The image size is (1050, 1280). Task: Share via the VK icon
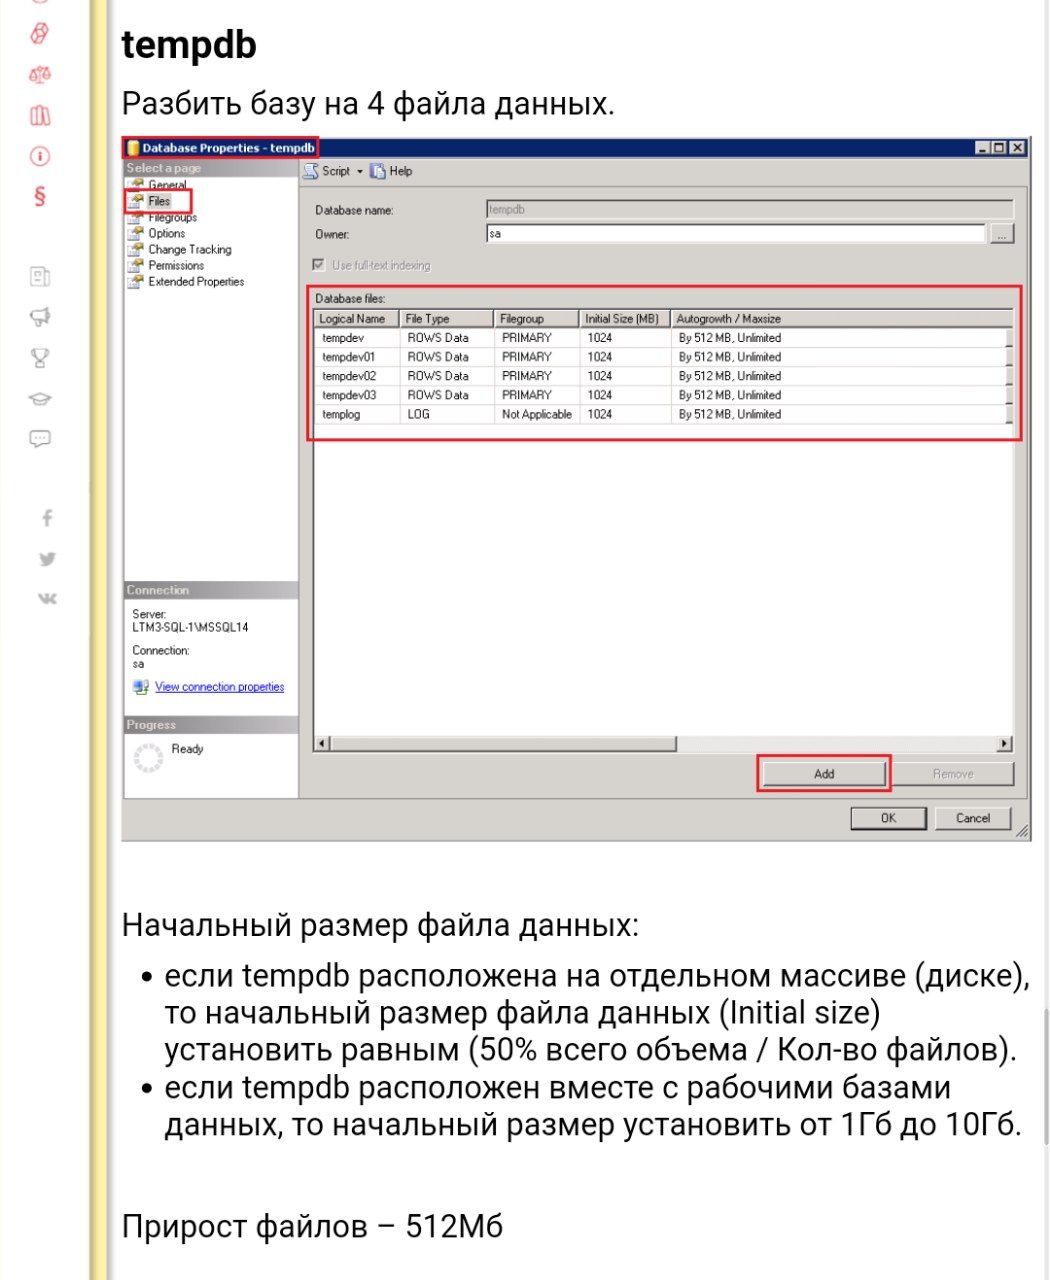pos(47,598)
